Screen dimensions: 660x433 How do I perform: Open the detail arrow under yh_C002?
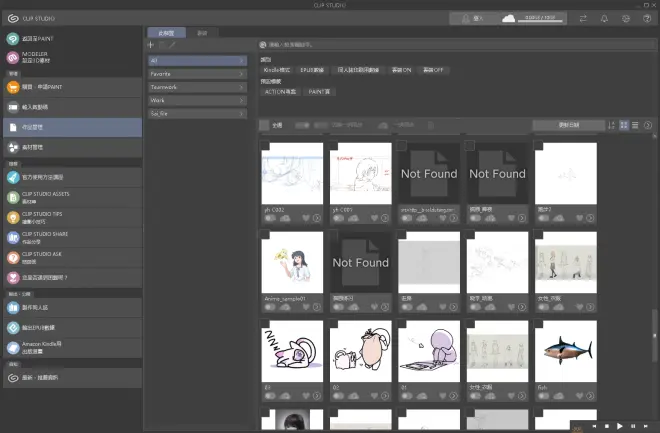[x=317, y=218]
